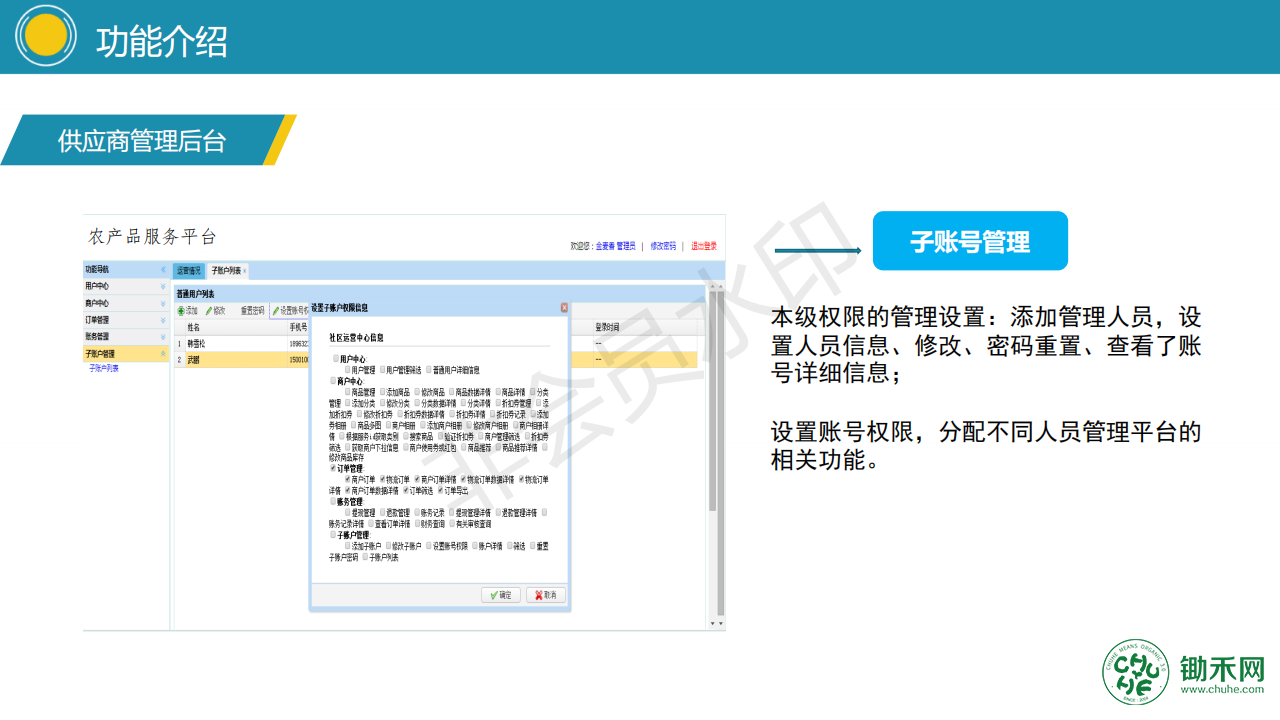Image resolution: width=1280 pixels, height=720 pixels.
Task: Collapse the 功能导航 sidebar arrow
Action: [163, 269]
